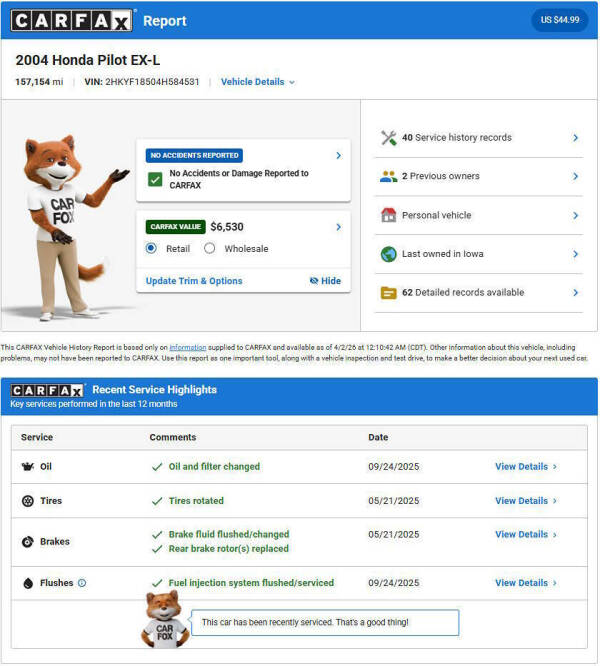The width and height of the screenshot is (600, 666).
Task: Click the Personal vehicle house icon
Action: coord(389,215)
